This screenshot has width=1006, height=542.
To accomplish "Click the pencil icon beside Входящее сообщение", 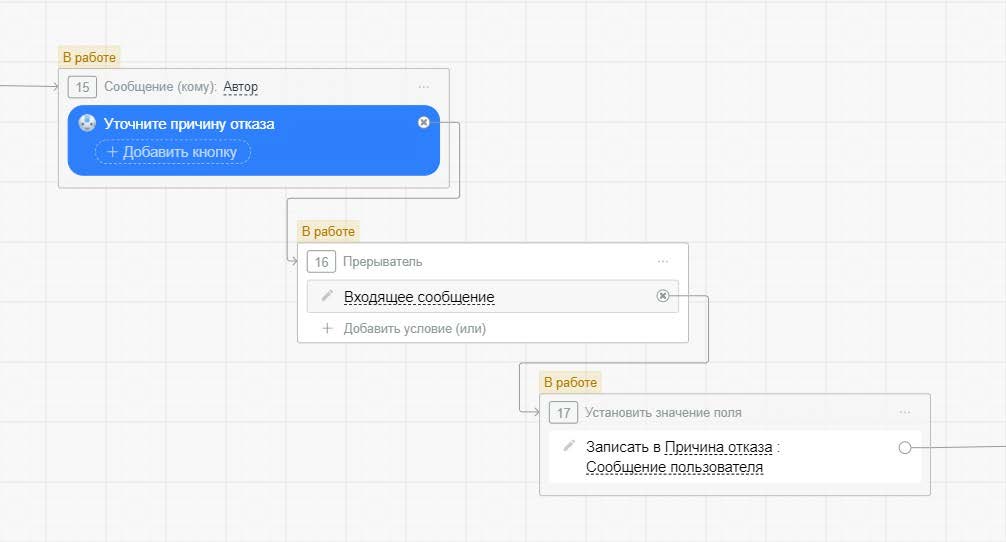I will (x=326, y=296).
